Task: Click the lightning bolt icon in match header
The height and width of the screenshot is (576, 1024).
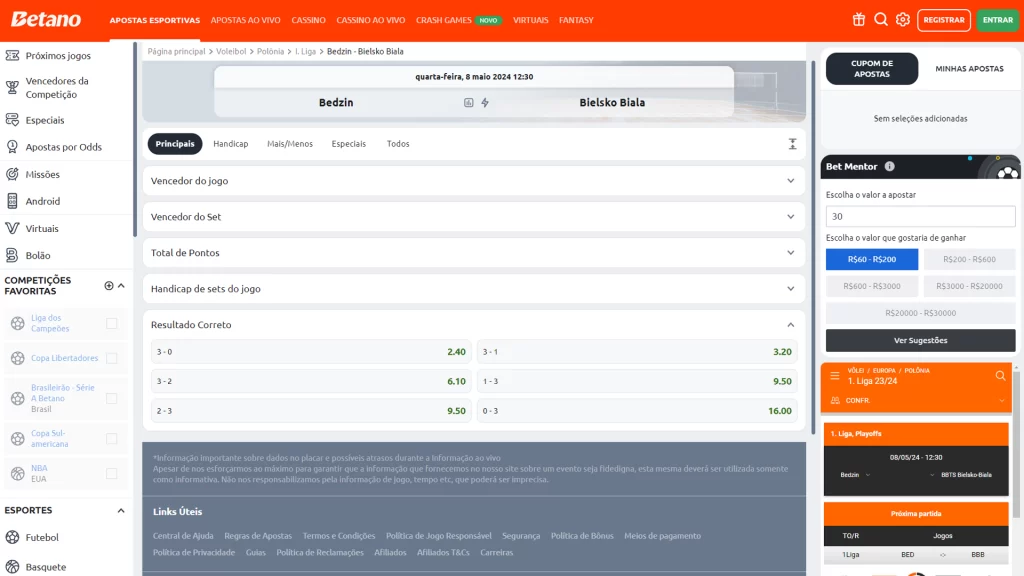Action: tap(485, 103)
